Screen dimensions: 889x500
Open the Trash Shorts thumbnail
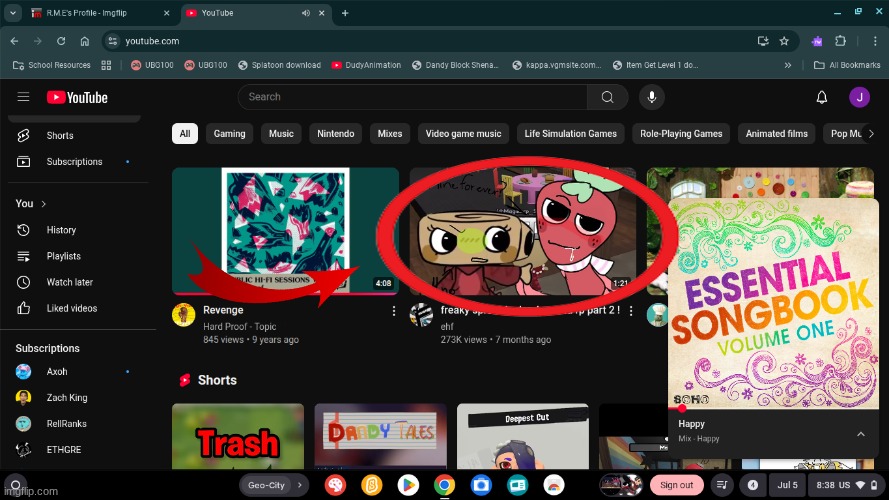[238, 436]
